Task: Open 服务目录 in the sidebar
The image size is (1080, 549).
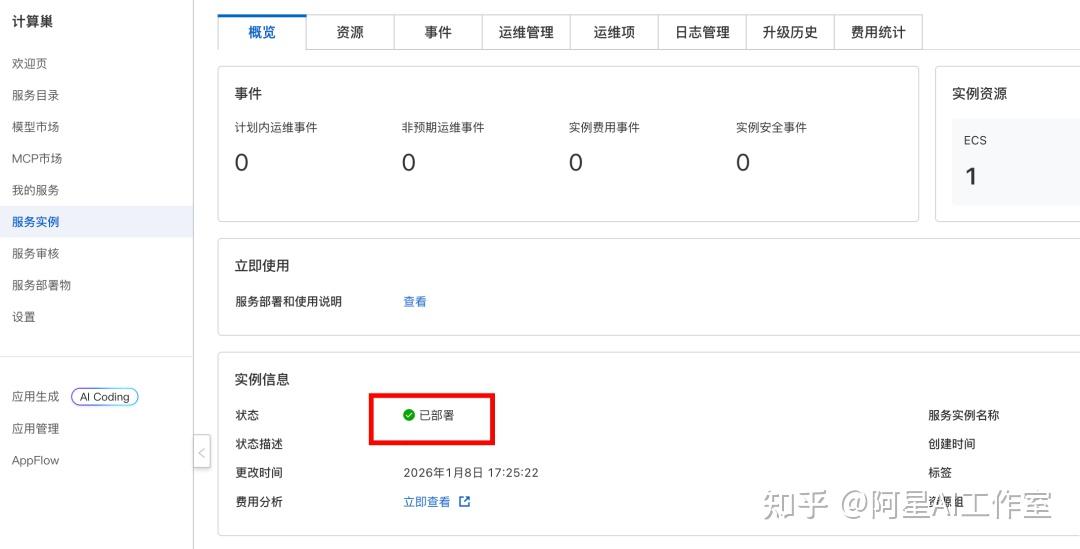Action: coord(35,95)
